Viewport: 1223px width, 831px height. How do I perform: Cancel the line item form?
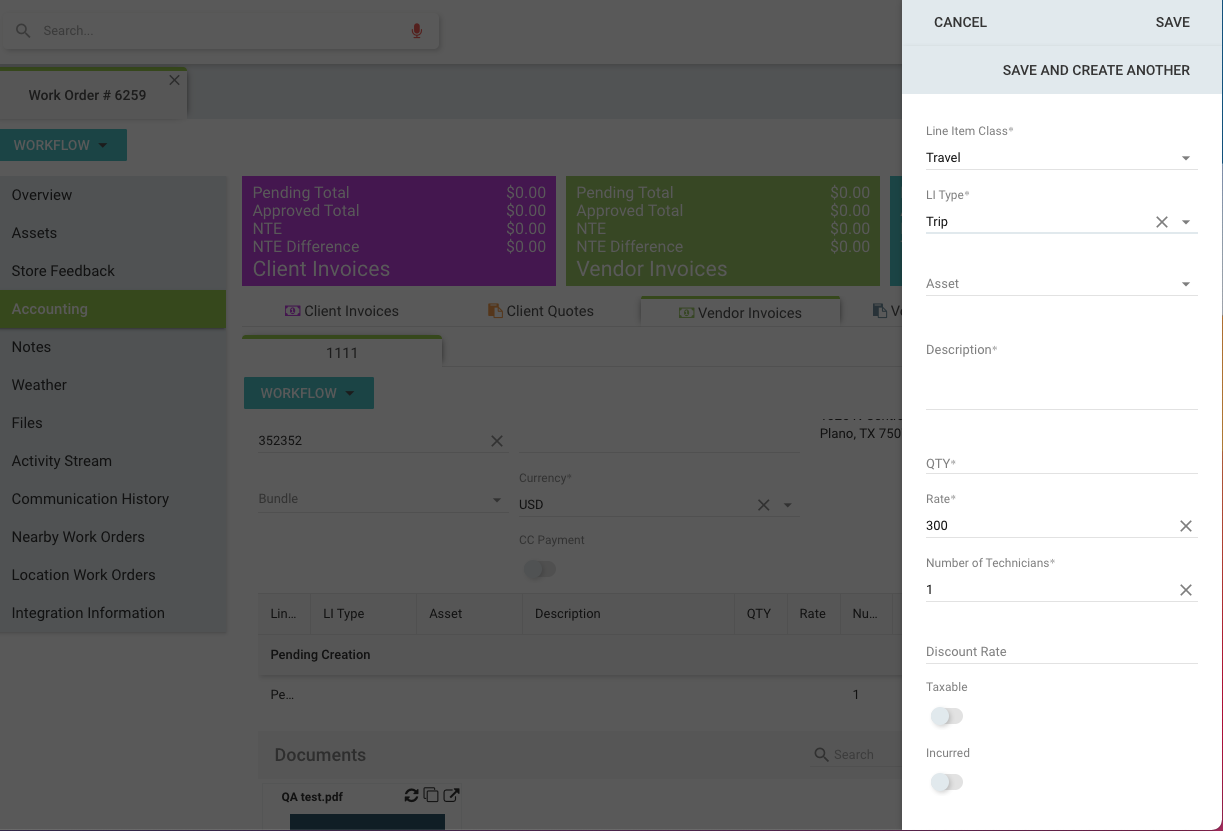point(960,22)
